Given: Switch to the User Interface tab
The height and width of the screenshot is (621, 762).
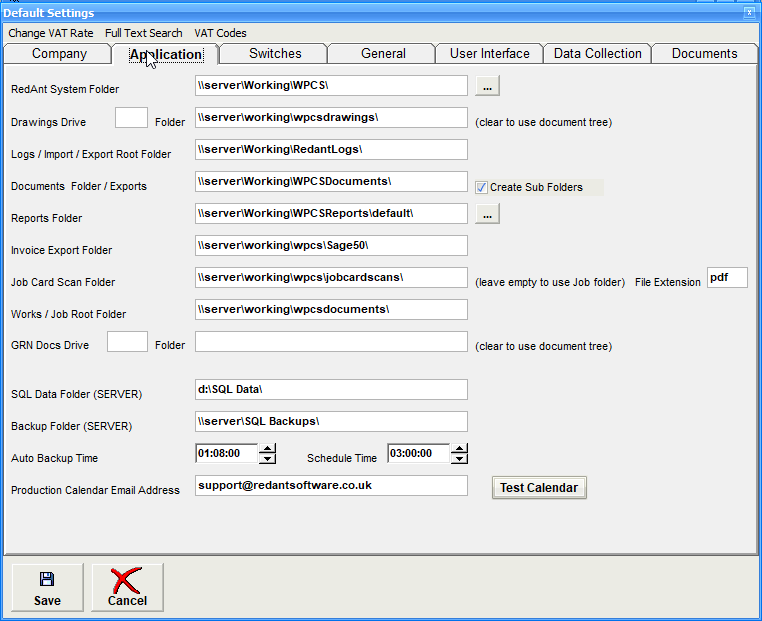Looking at the screenshot, I should tap(490, 54).
